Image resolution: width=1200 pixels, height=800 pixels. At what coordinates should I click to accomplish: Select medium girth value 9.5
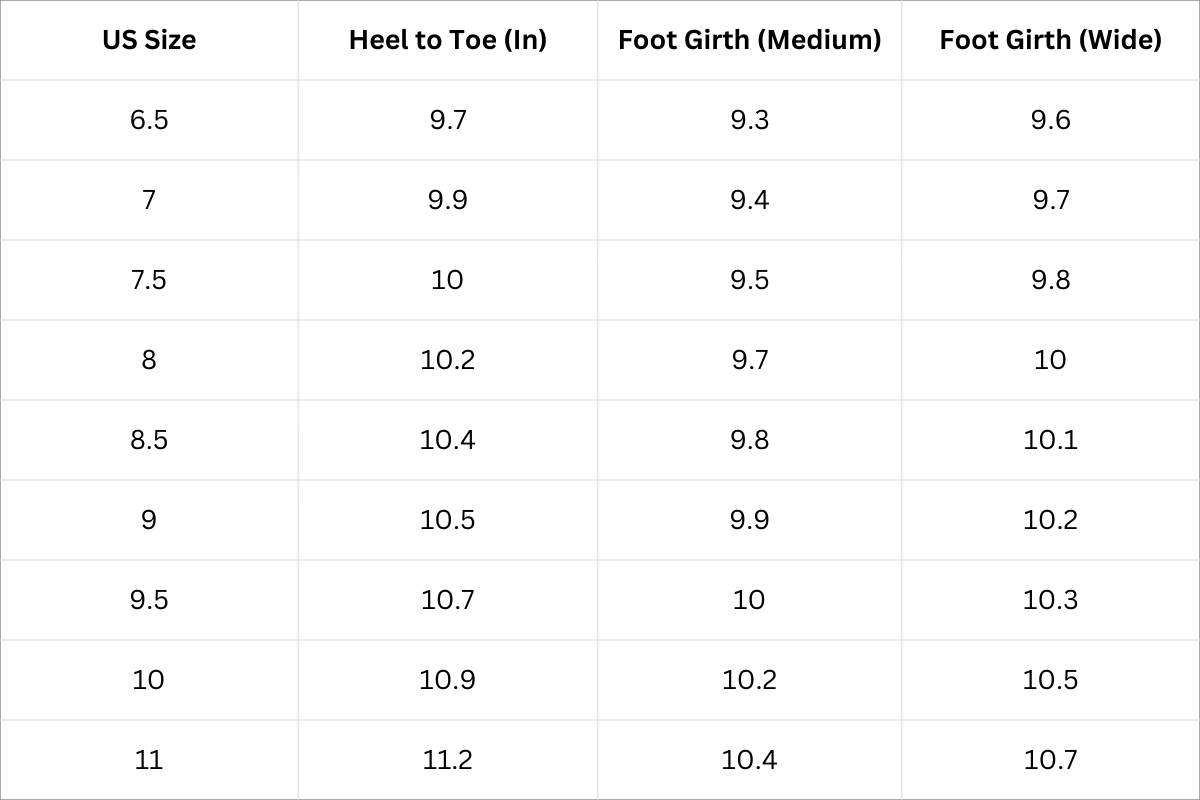pyautogui.click(x=749, y=280)
